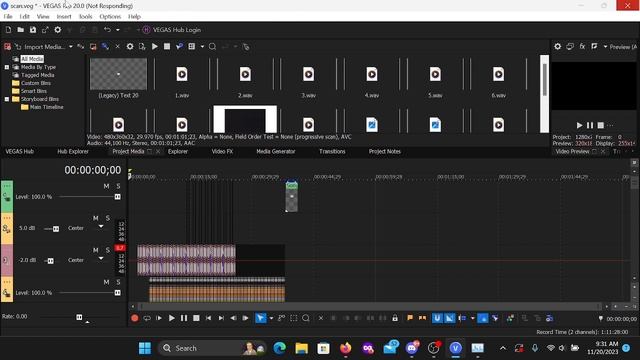The height and width of the screenshot is (360, 640).
Task: Start media preview in Project Media toolbar
Action: [155, 47]
